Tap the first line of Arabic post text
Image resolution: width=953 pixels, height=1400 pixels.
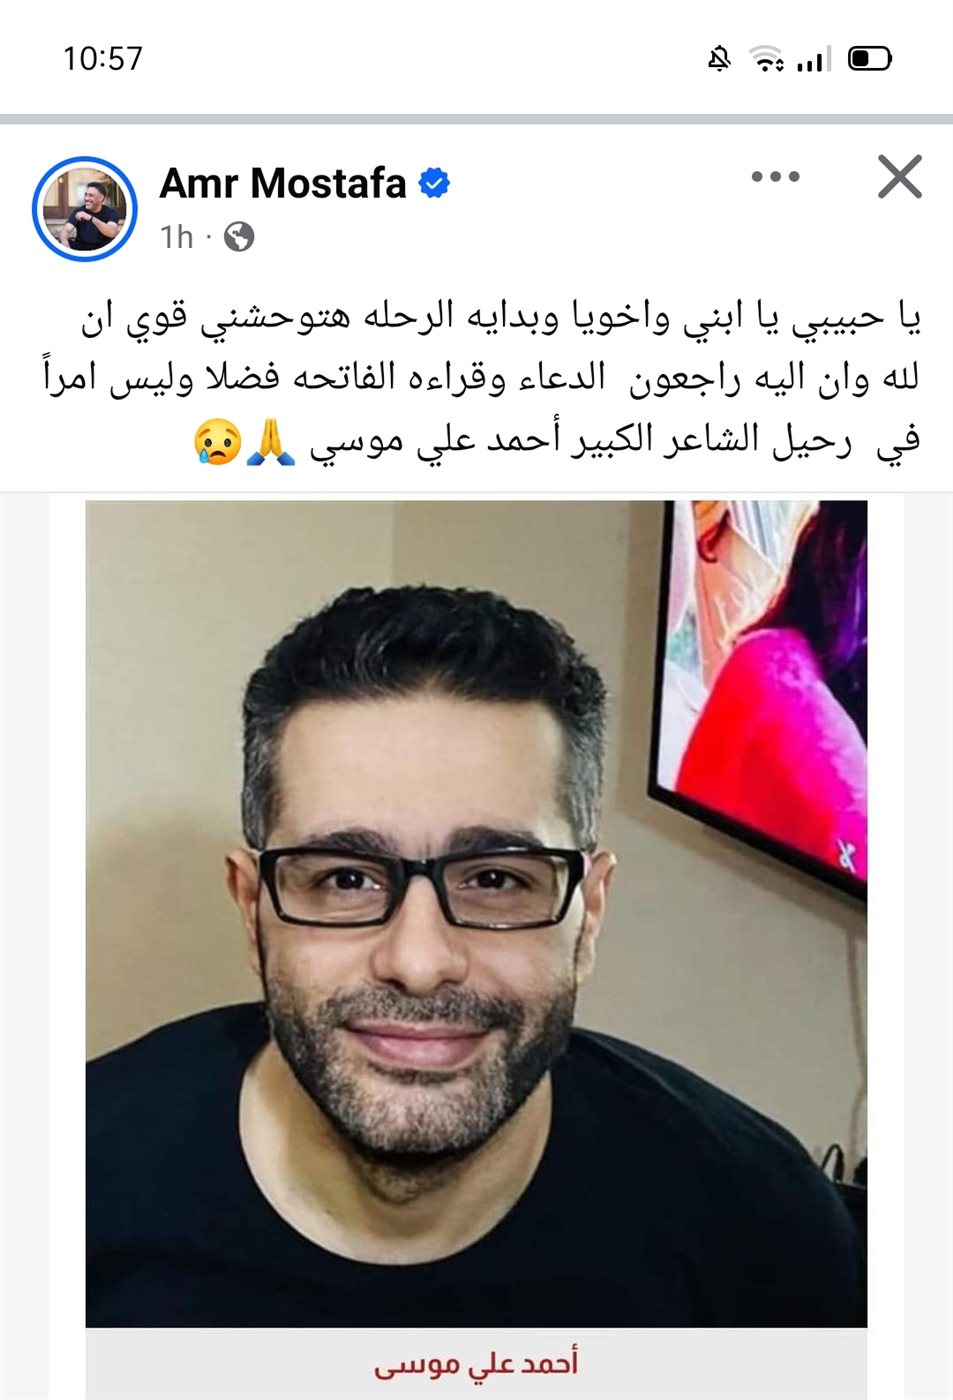[500, 317]
